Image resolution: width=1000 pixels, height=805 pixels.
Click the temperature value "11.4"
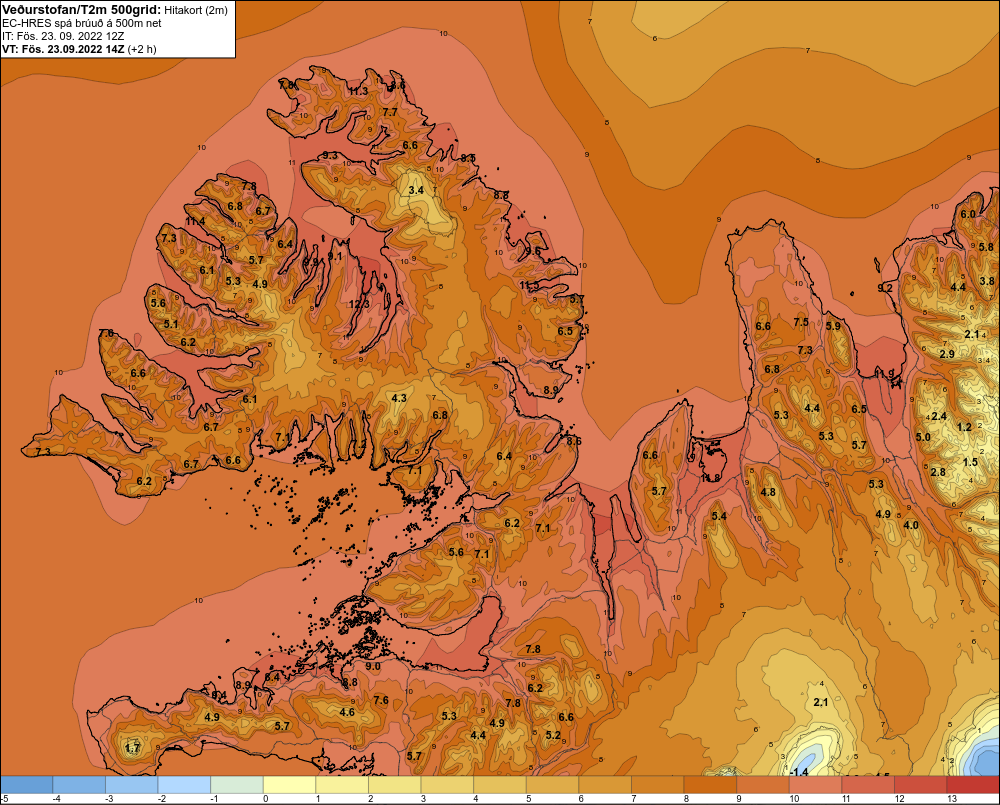click(x=195, y=221)
